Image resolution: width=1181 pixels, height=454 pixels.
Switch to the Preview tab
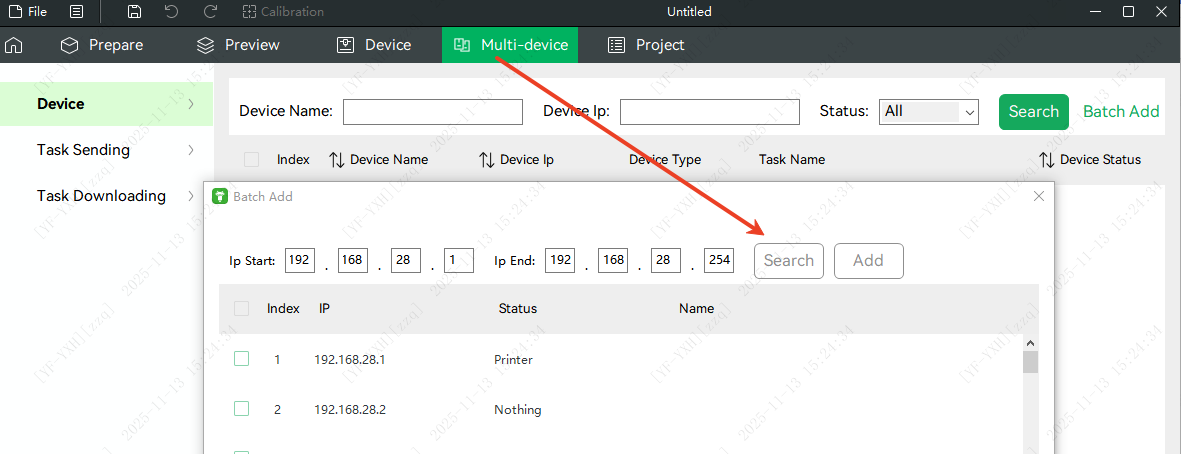pos(238,45)
